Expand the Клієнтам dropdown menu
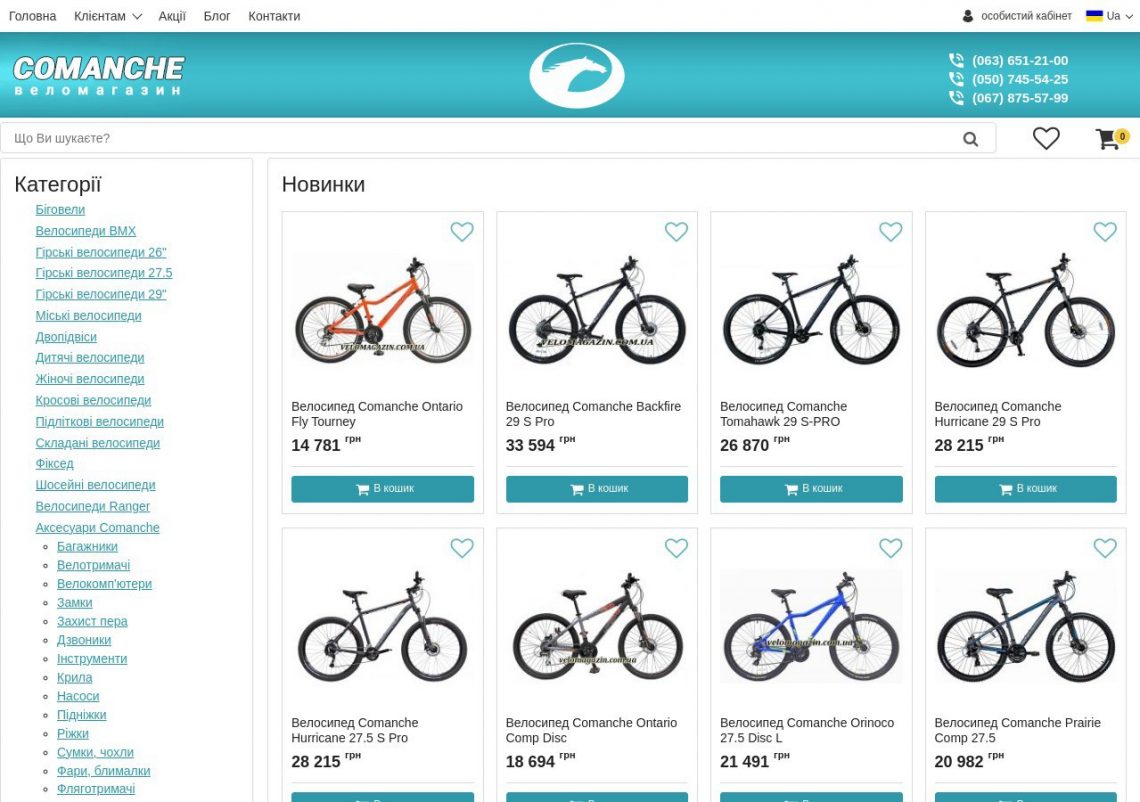This screenshot has width=1140, height=802. (x=108, y=16)
